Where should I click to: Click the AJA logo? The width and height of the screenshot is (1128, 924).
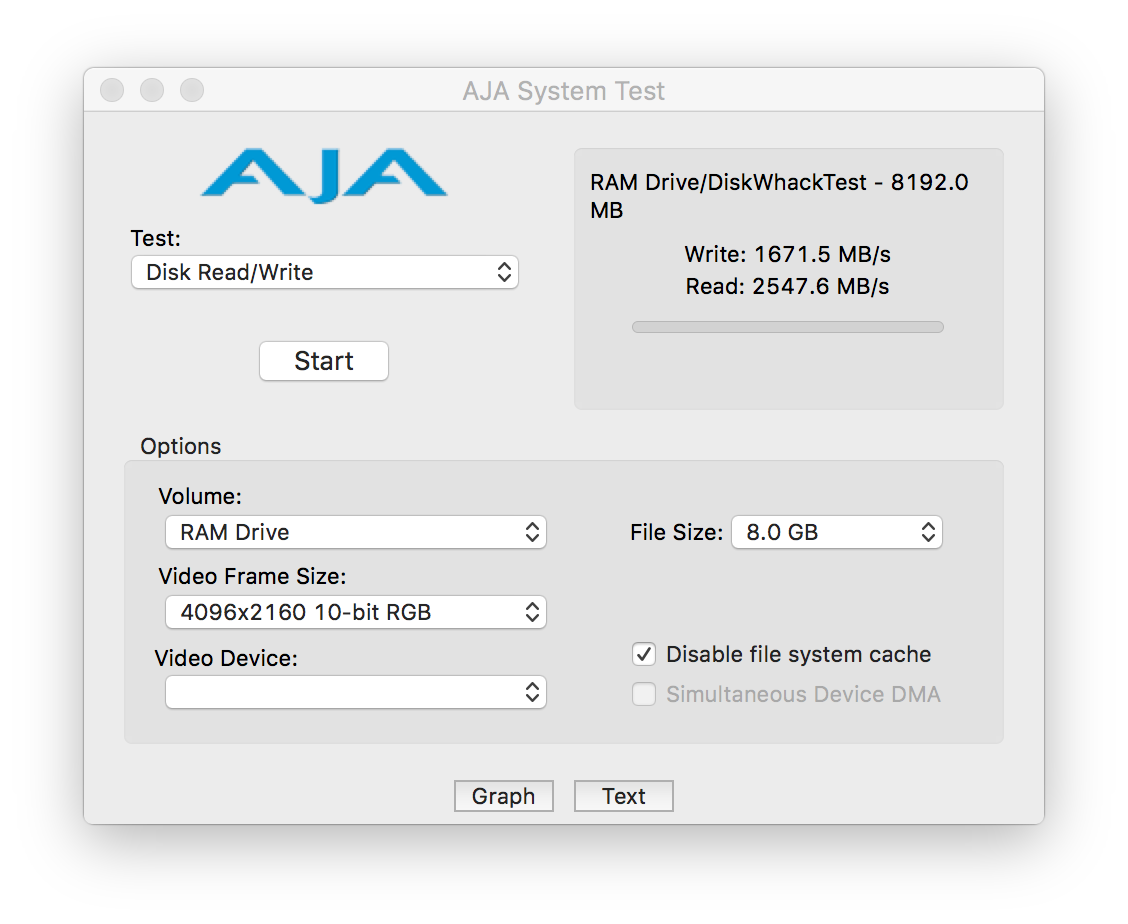323,177
